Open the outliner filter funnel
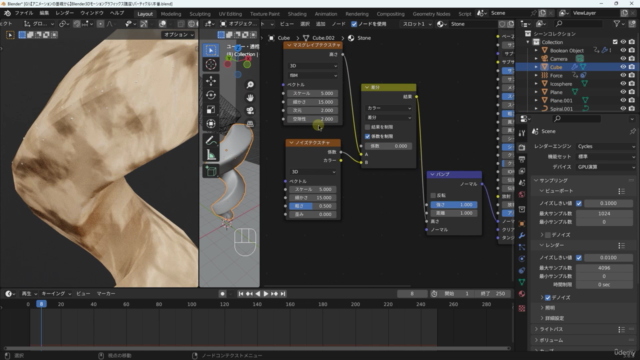Image resolution: width=640 pixels, height=360 pixels. click(617, 24)
